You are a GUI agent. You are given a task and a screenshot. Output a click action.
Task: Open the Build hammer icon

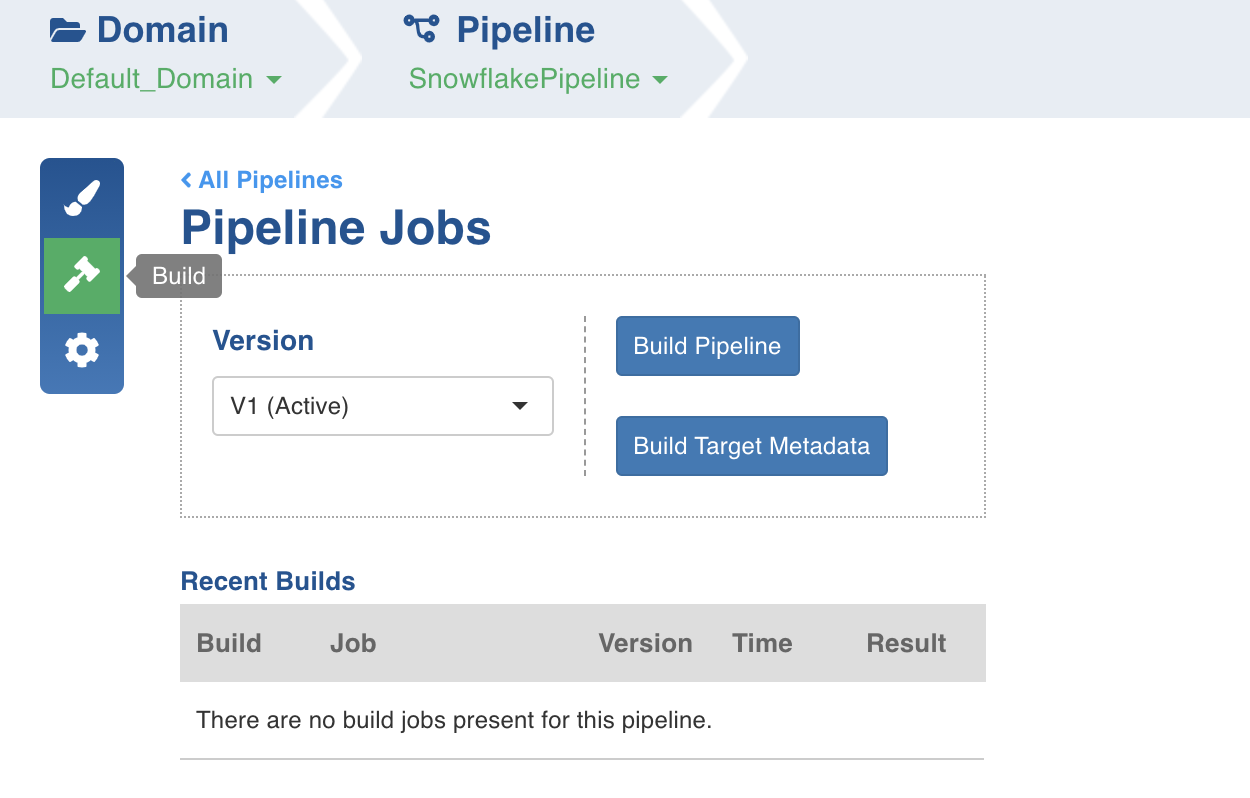point(82,276)
